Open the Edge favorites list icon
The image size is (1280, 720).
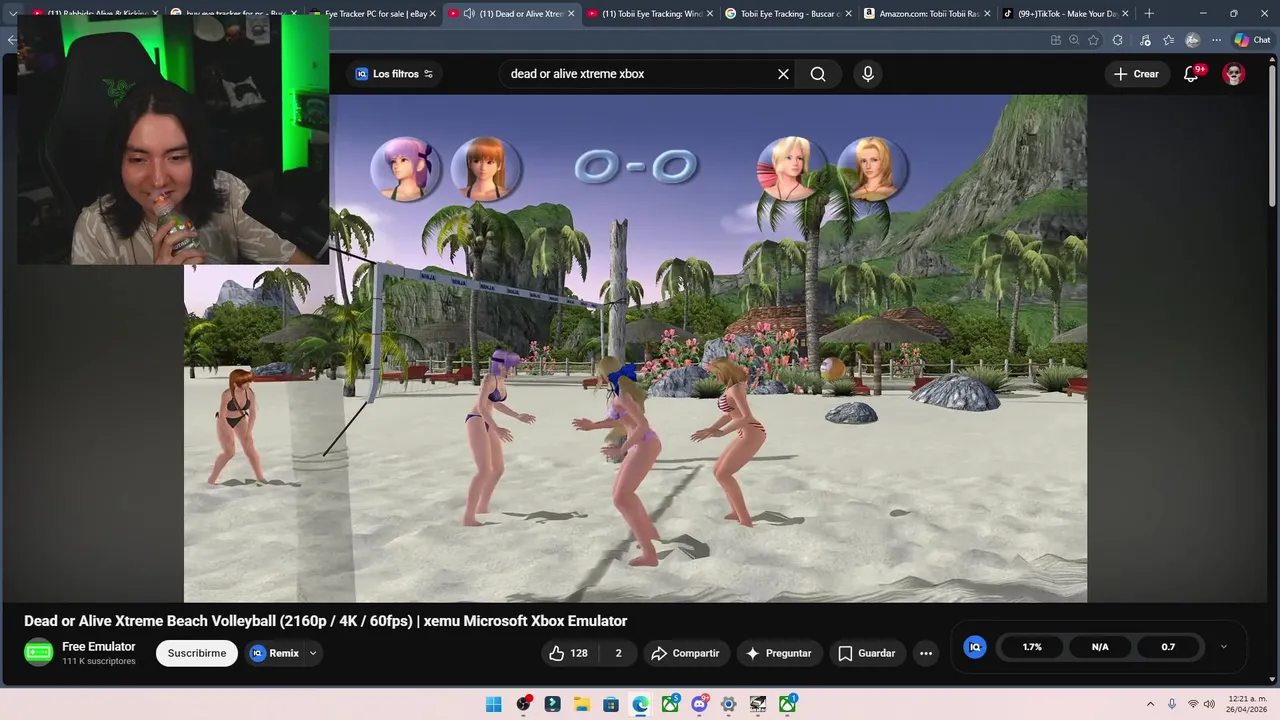[1168, 40]
